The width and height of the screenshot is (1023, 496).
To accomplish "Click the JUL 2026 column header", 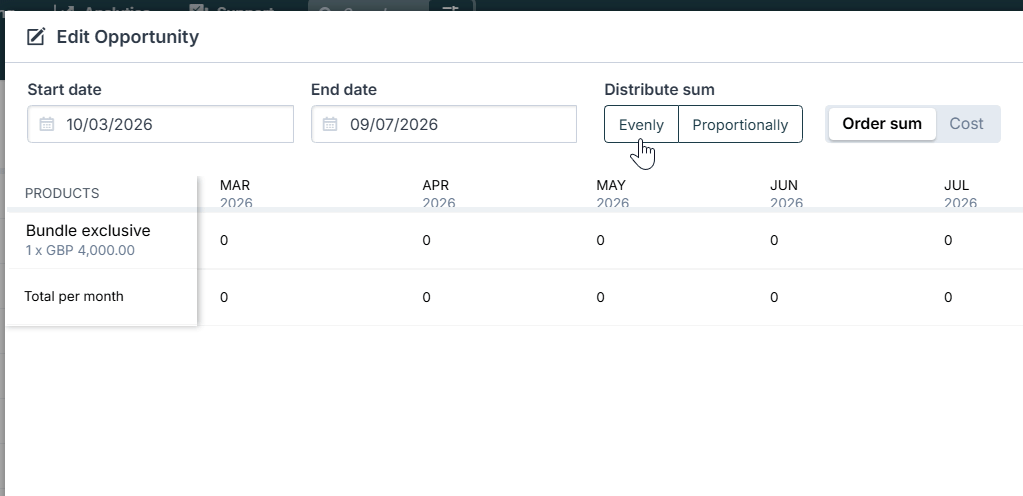I will (960, 193).
